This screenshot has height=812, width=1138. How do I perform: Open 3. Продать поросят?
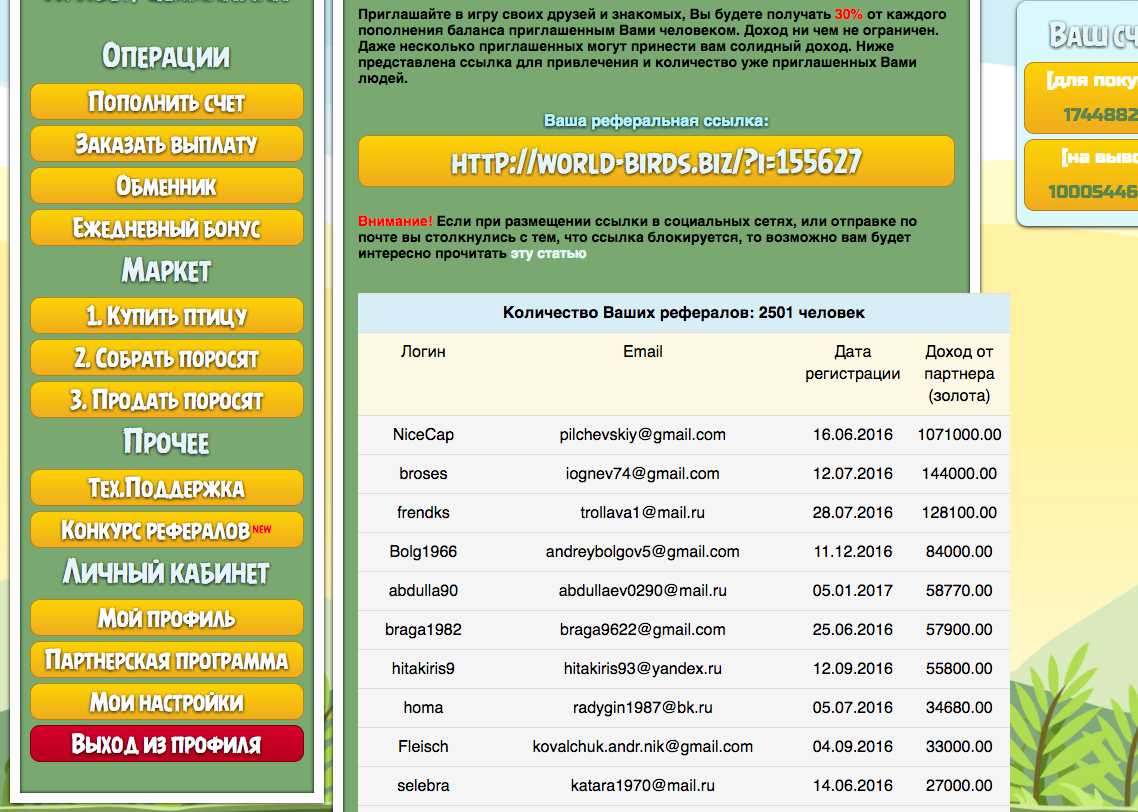pos(167,400)
